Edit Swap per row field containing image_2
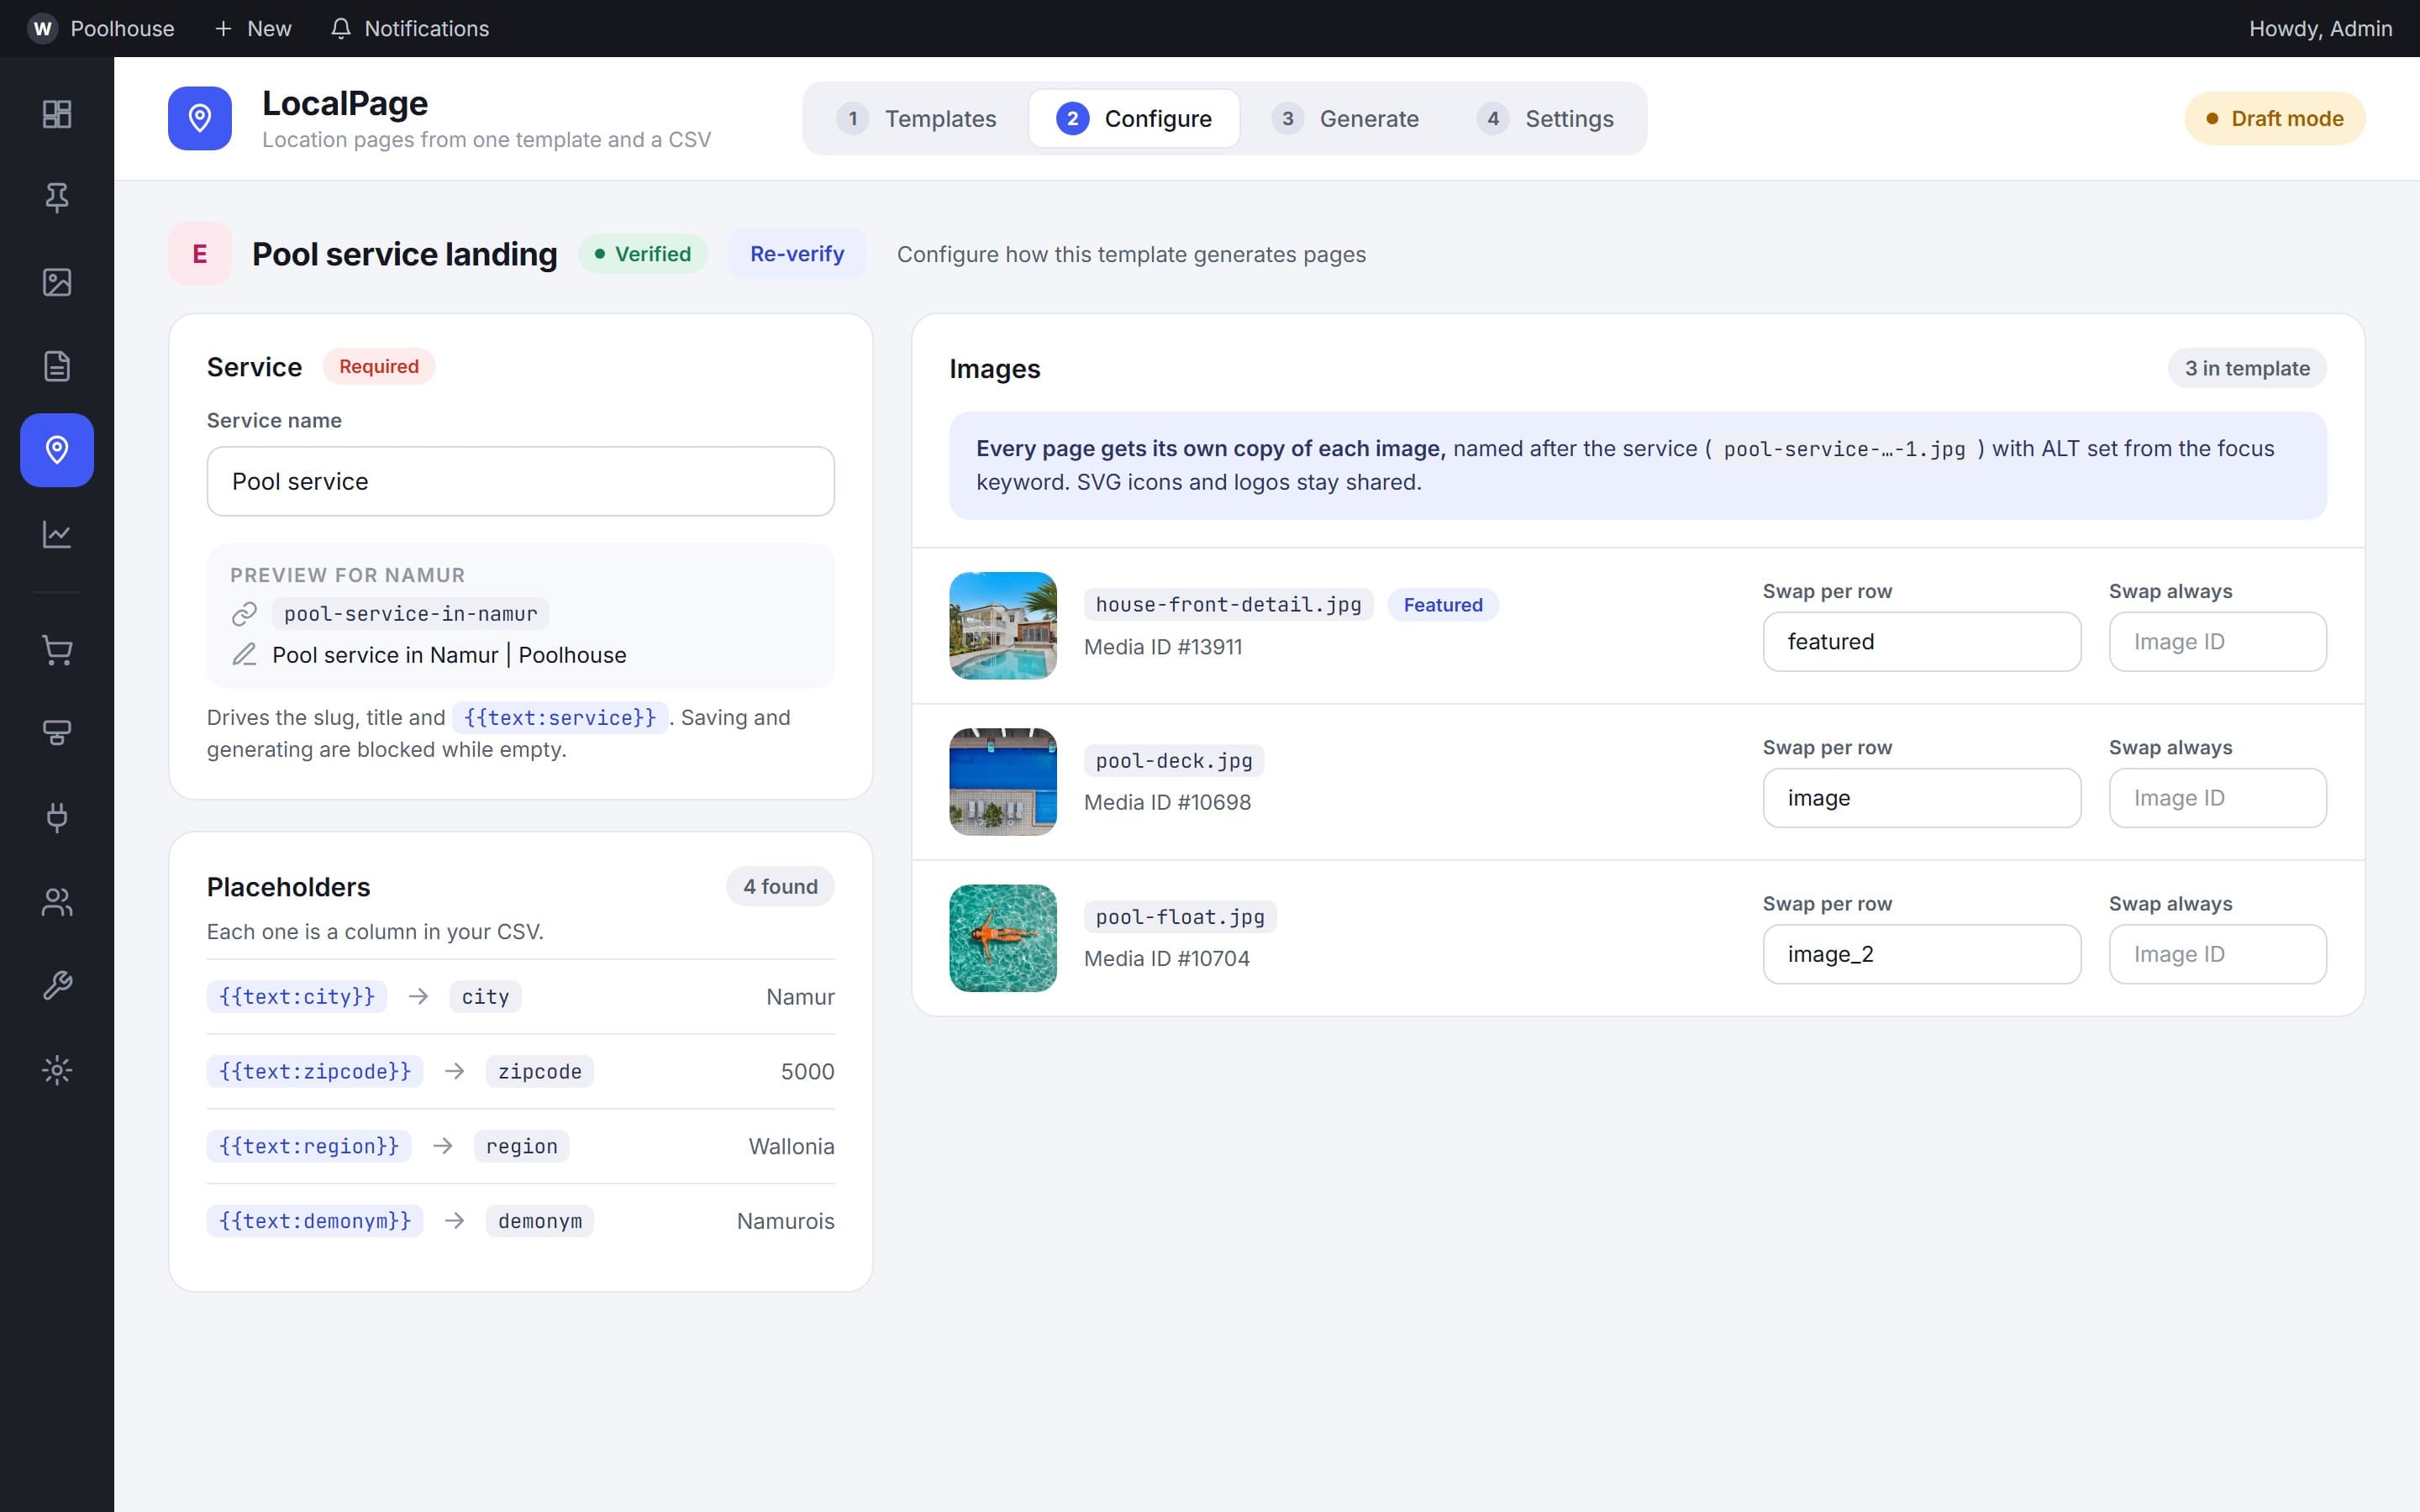This screenshot has height=1512, width=2420. tap(1921, 954)
